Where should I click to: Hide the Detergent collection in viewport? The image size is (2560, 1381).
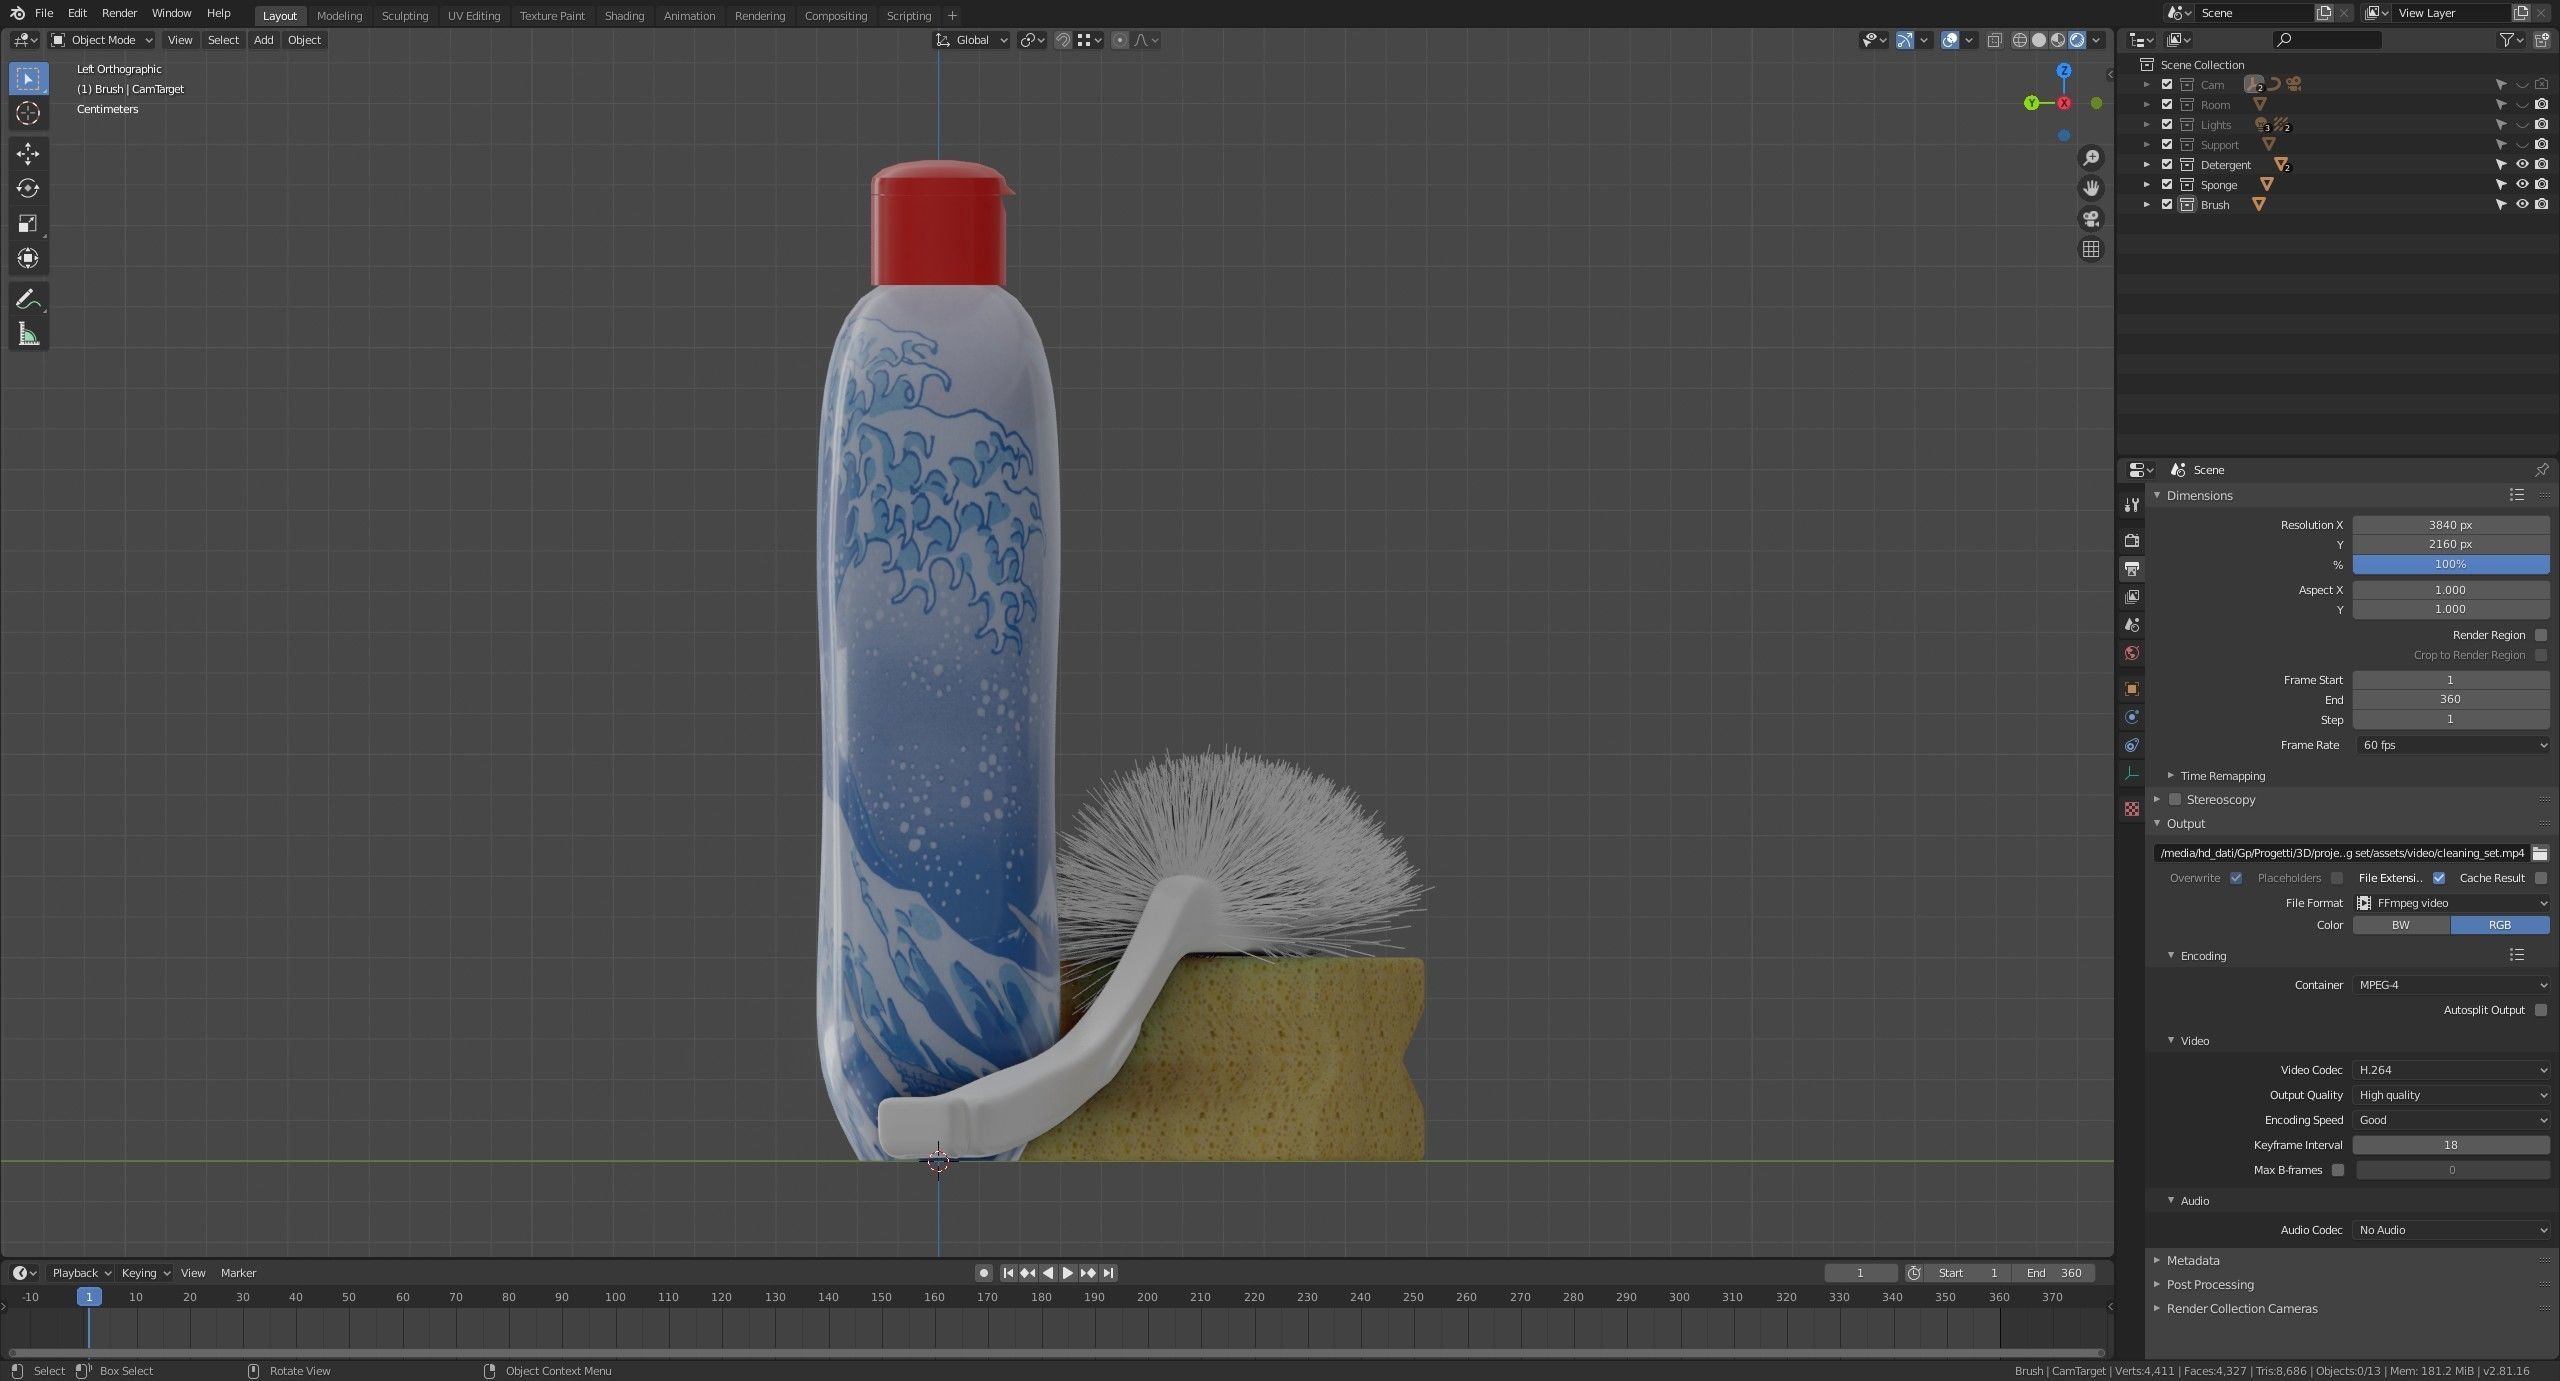pos(2522,165)
